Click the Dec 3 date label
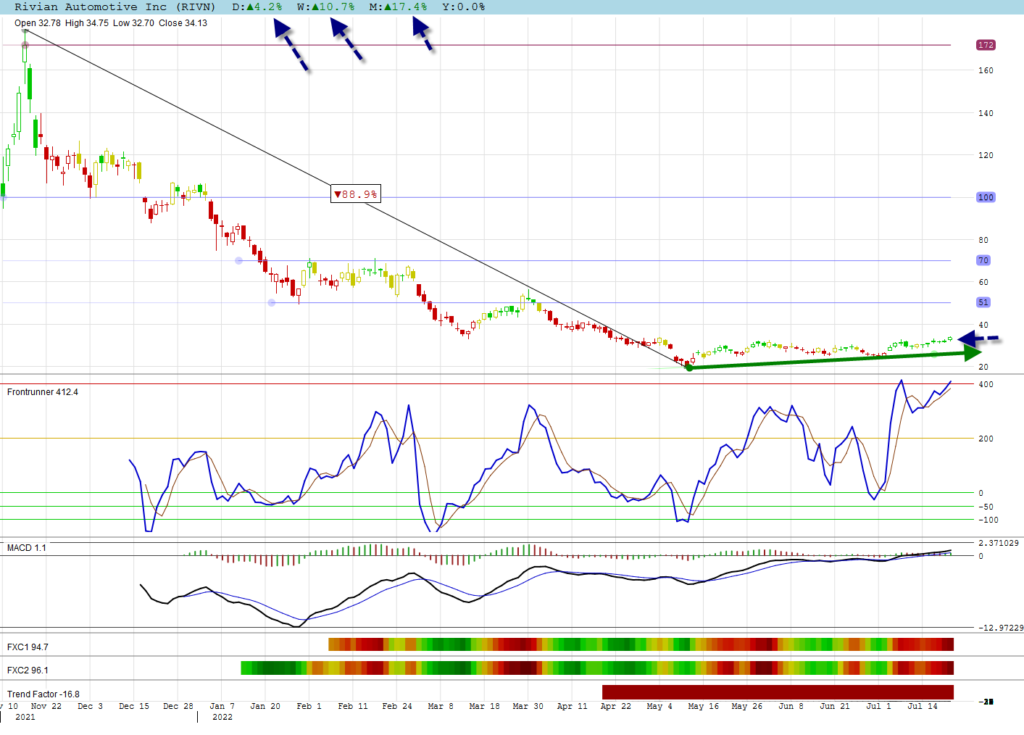Screen dimensions: 1024x735 click(90, 706)
